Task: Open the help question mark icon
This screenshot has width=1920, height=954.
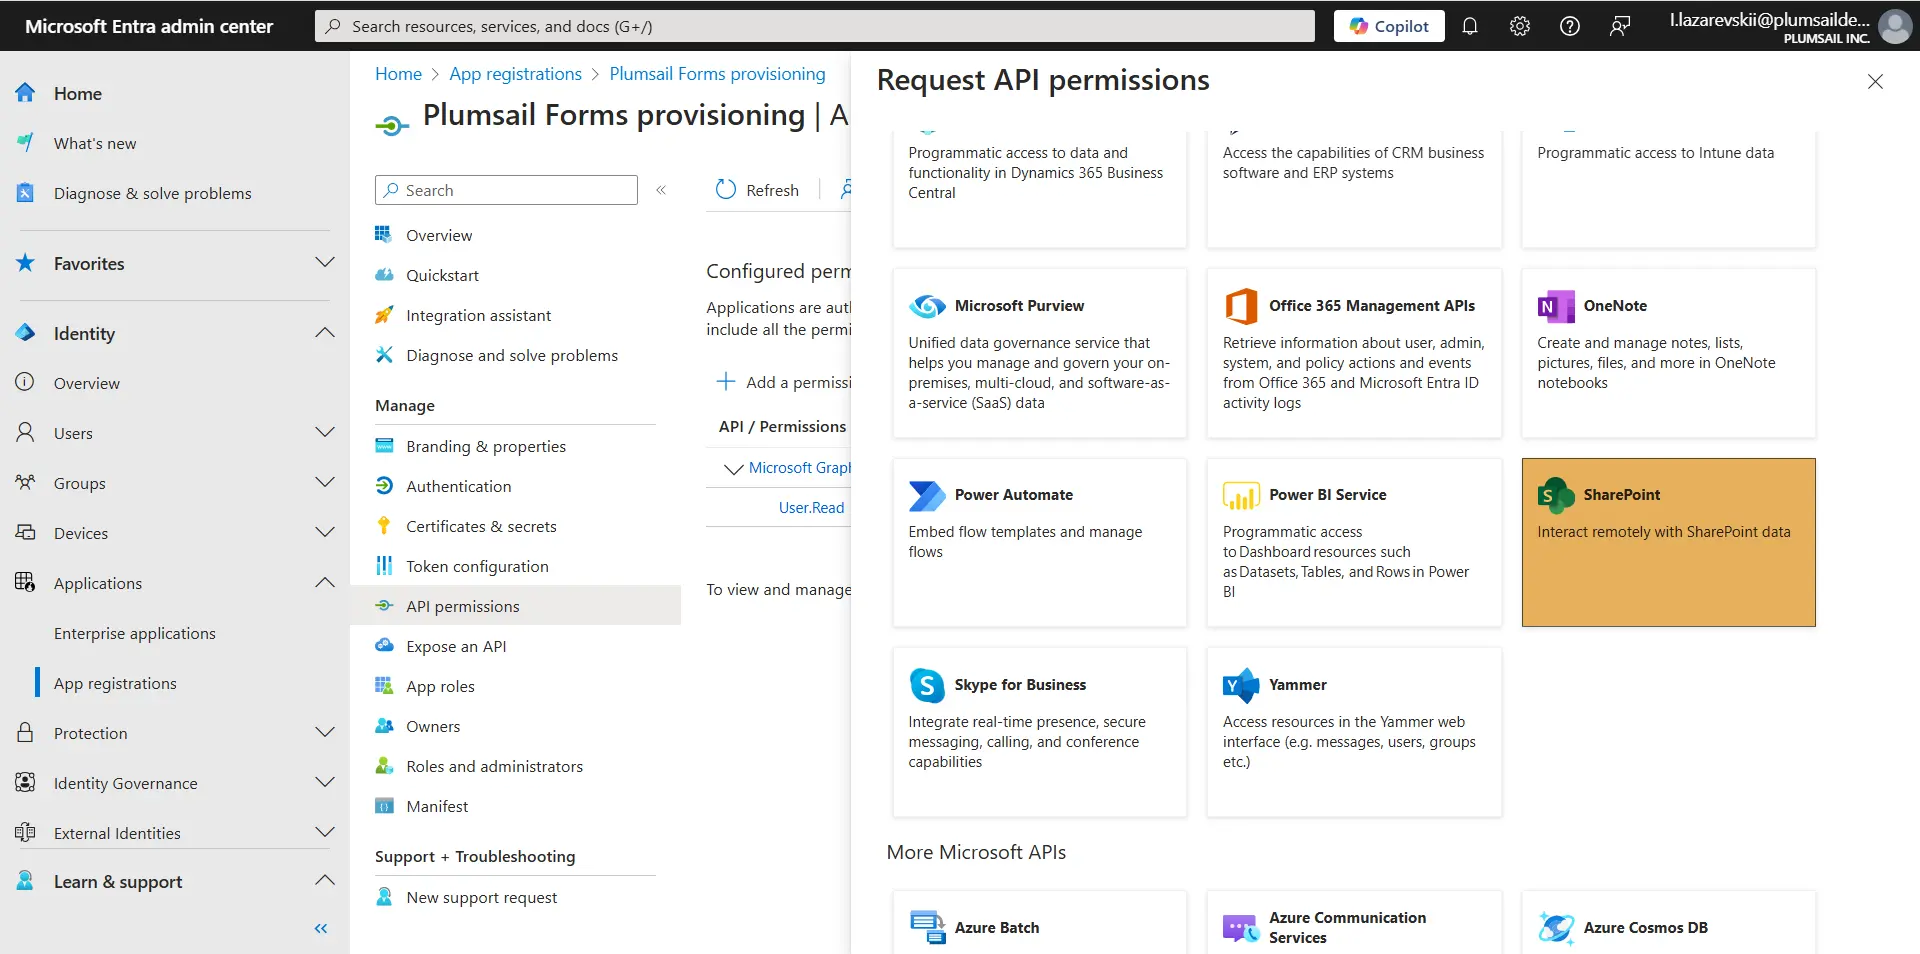Action: tap(1569, 26)
